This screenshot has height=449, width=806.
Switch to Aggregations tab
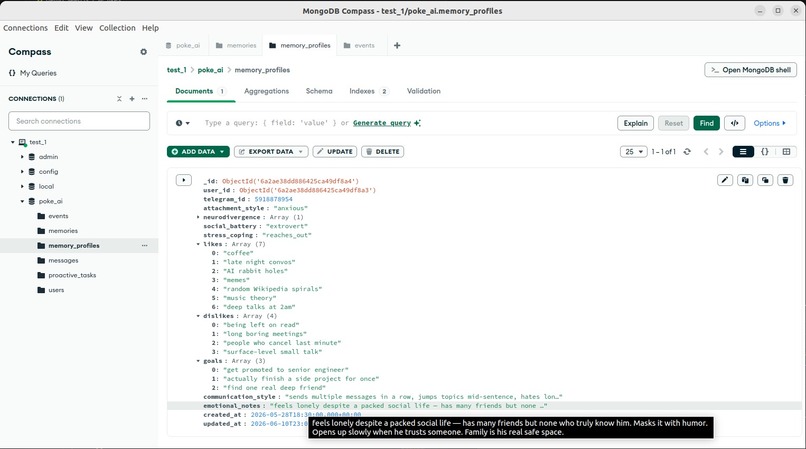coord(266,91)
